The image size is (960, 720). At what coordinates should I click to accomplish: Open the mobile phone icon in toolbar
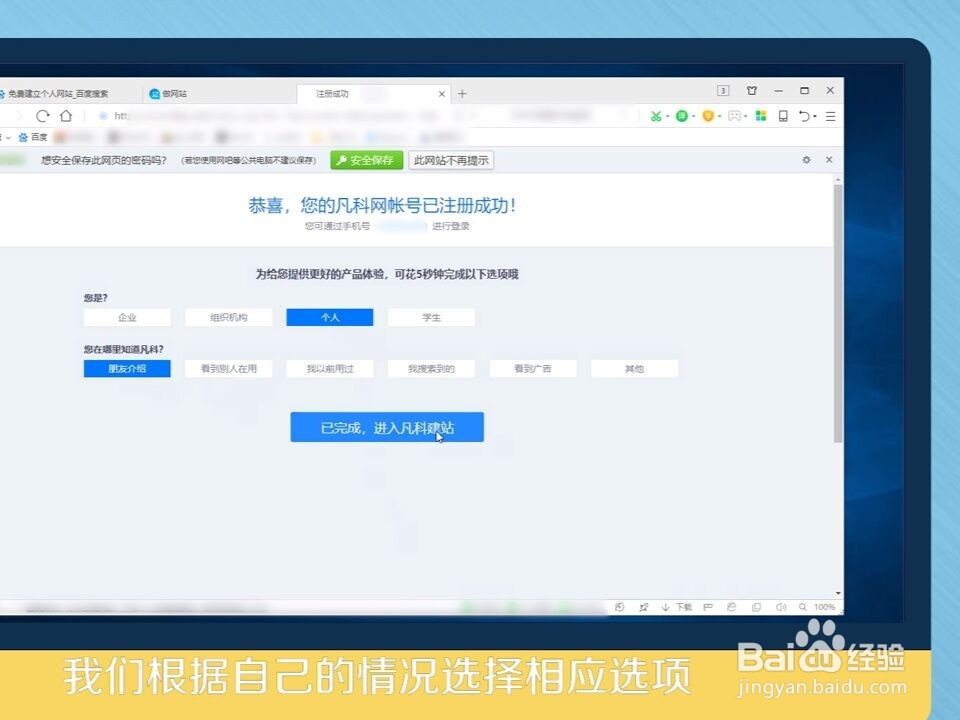tap(783, 116)
